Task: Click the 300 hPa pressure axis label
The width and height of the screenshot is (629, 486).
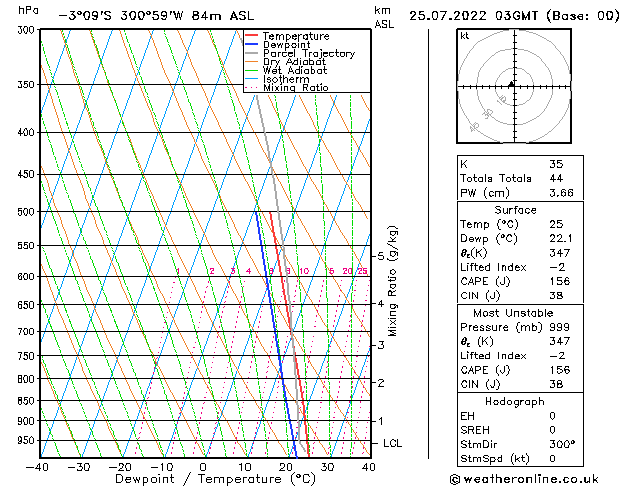Action: [28, 30]
